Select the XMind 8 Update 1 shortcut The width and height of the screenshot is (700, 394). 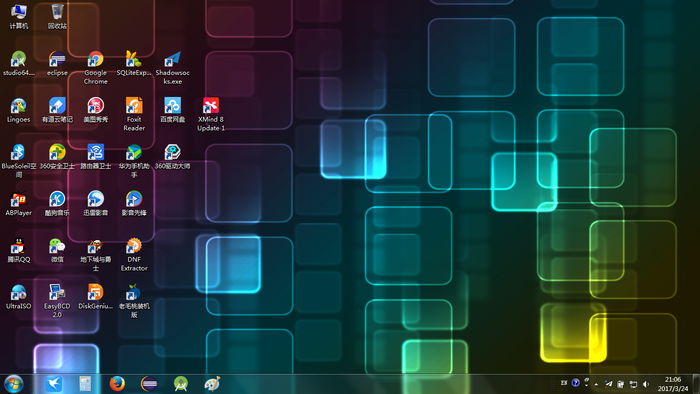(211, 114)
